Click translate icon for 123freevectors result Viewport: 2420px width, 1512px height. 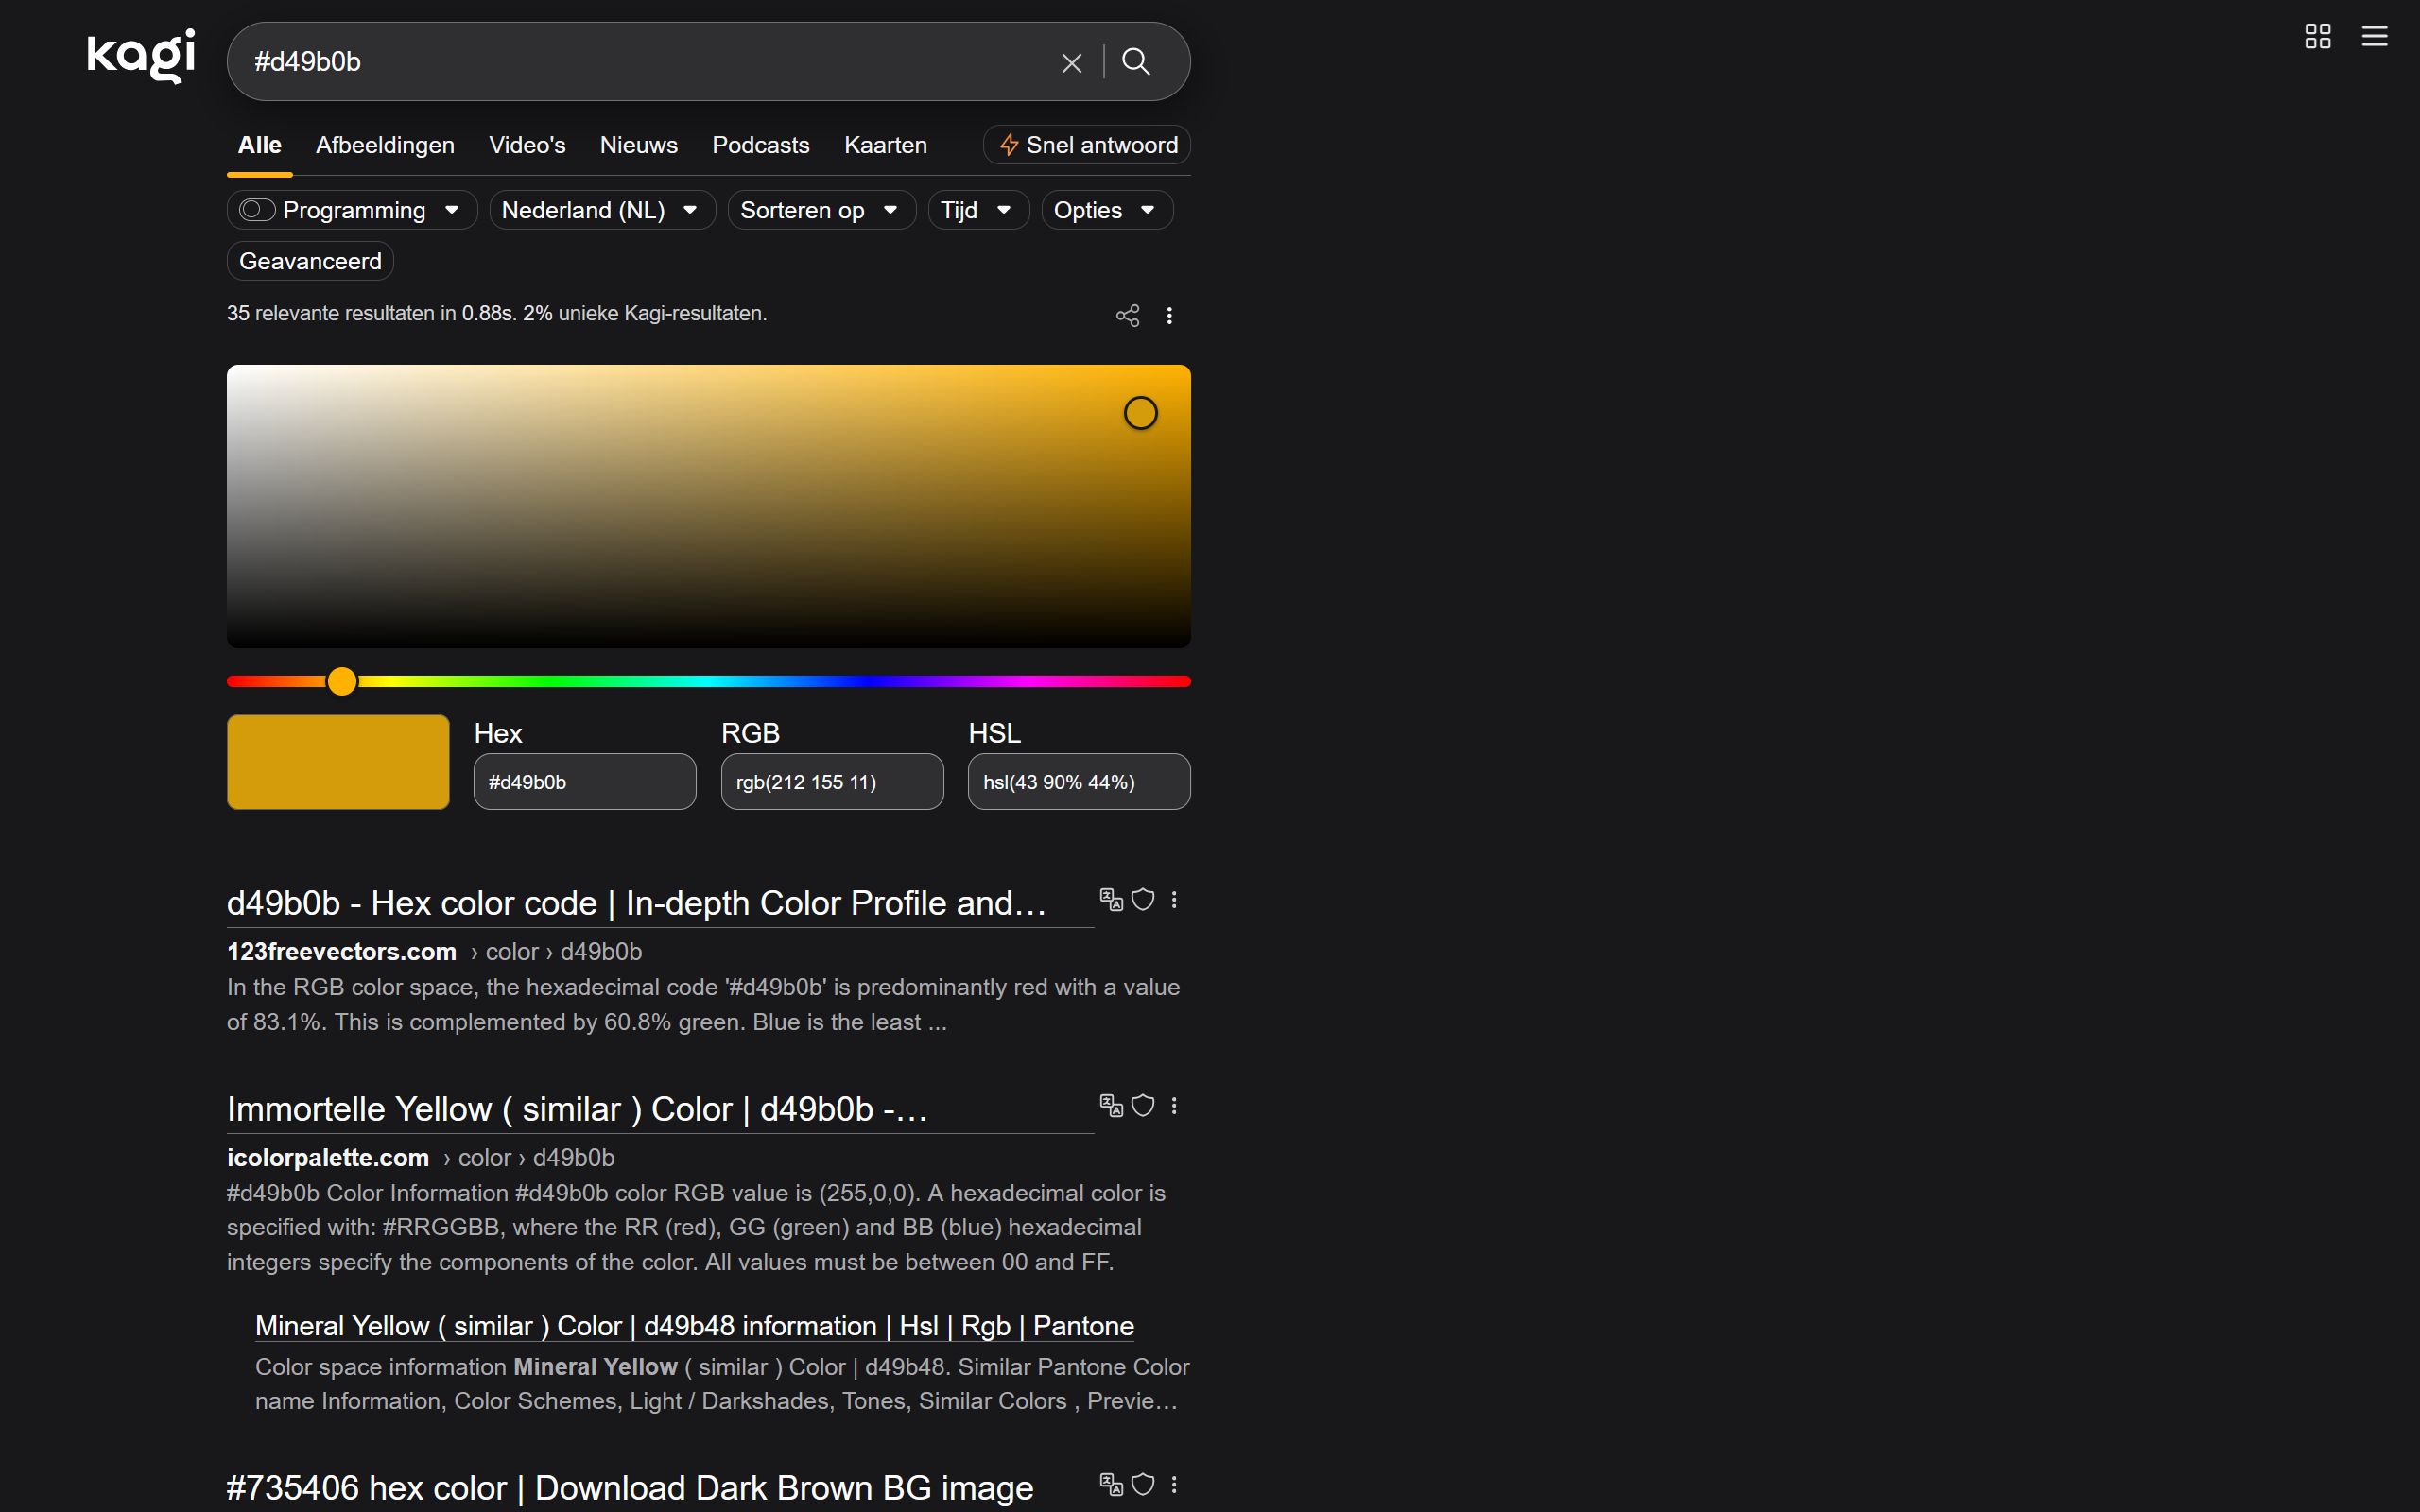[x=1111, y=900]
